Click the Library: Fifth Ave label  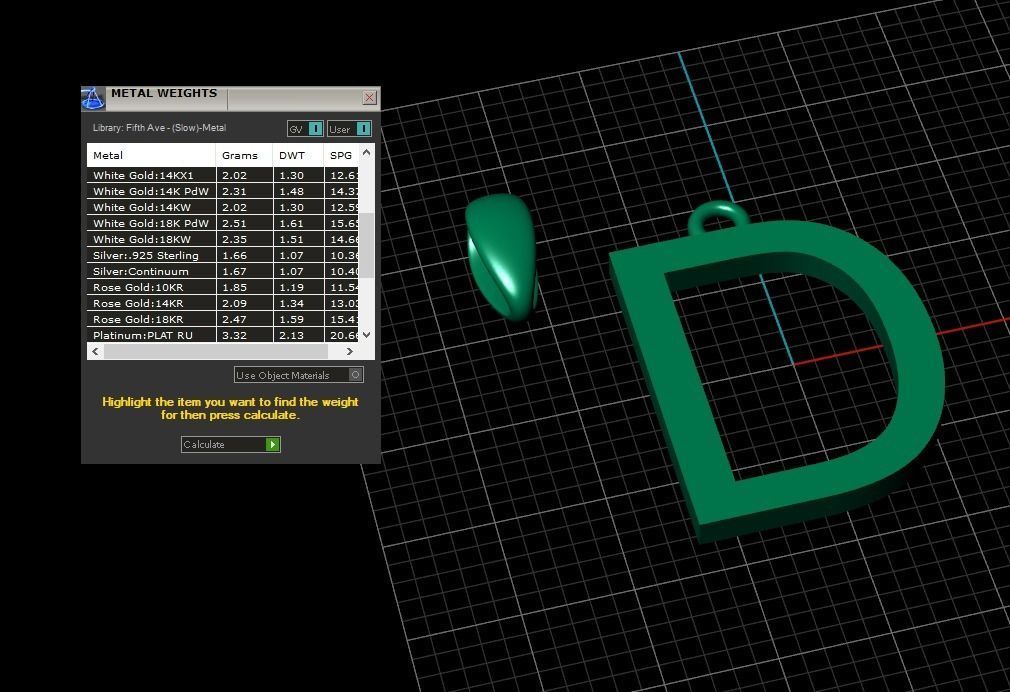point(159,128)
